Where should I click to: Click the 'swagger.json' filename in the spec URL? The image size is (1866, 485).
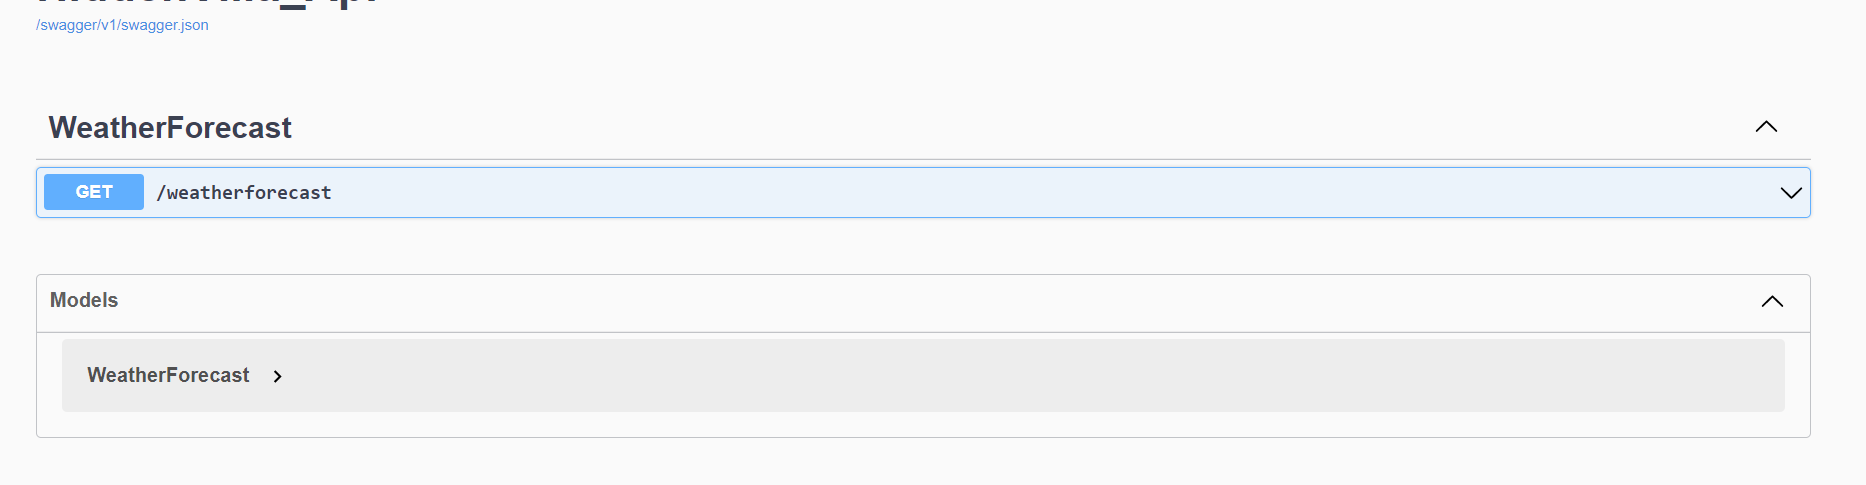coord(164,25)
